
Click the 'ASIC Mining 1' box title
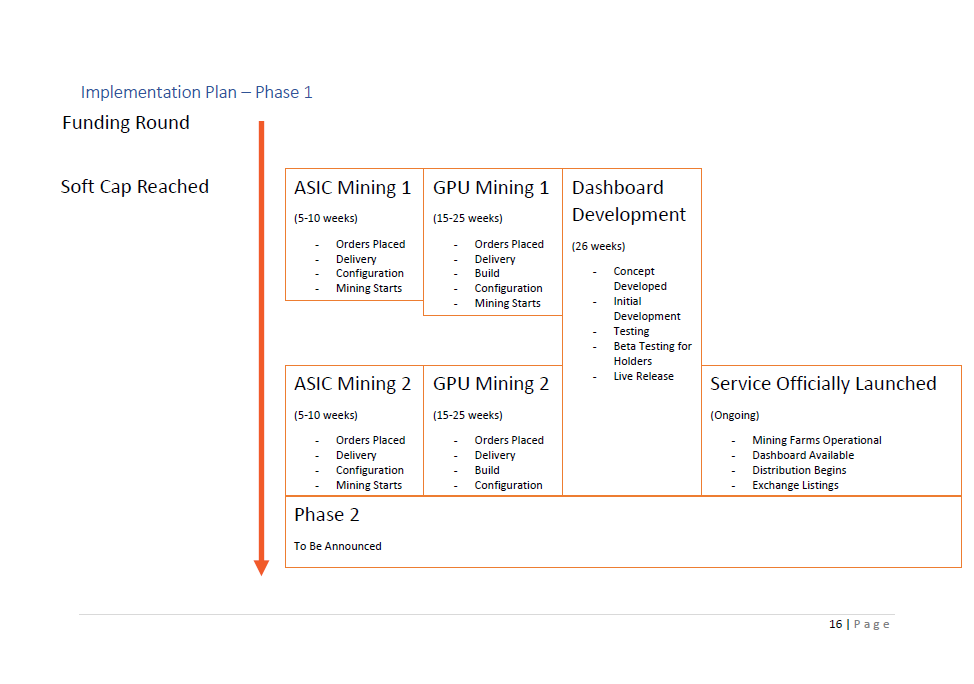(x=352, y=188)
